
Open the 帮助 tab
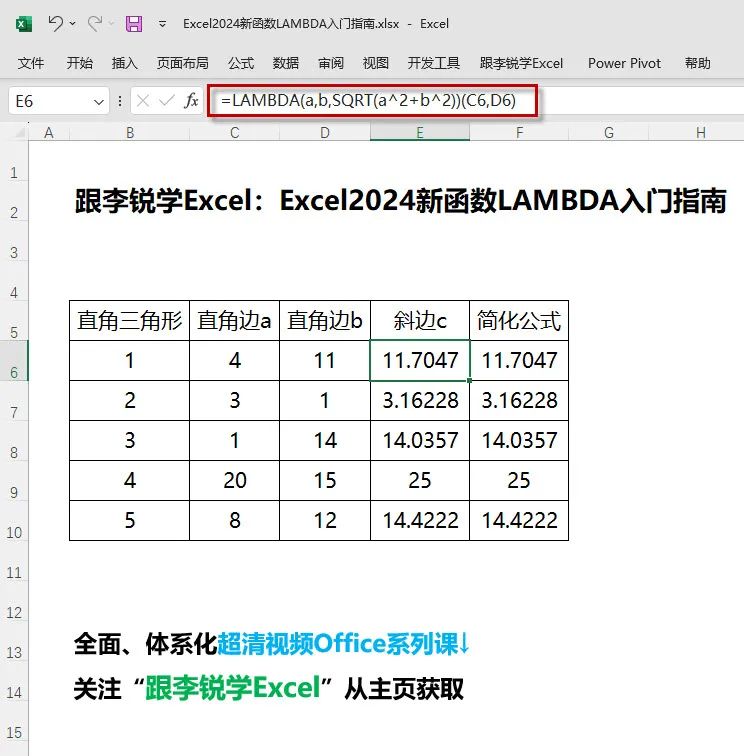coord(698,63)
